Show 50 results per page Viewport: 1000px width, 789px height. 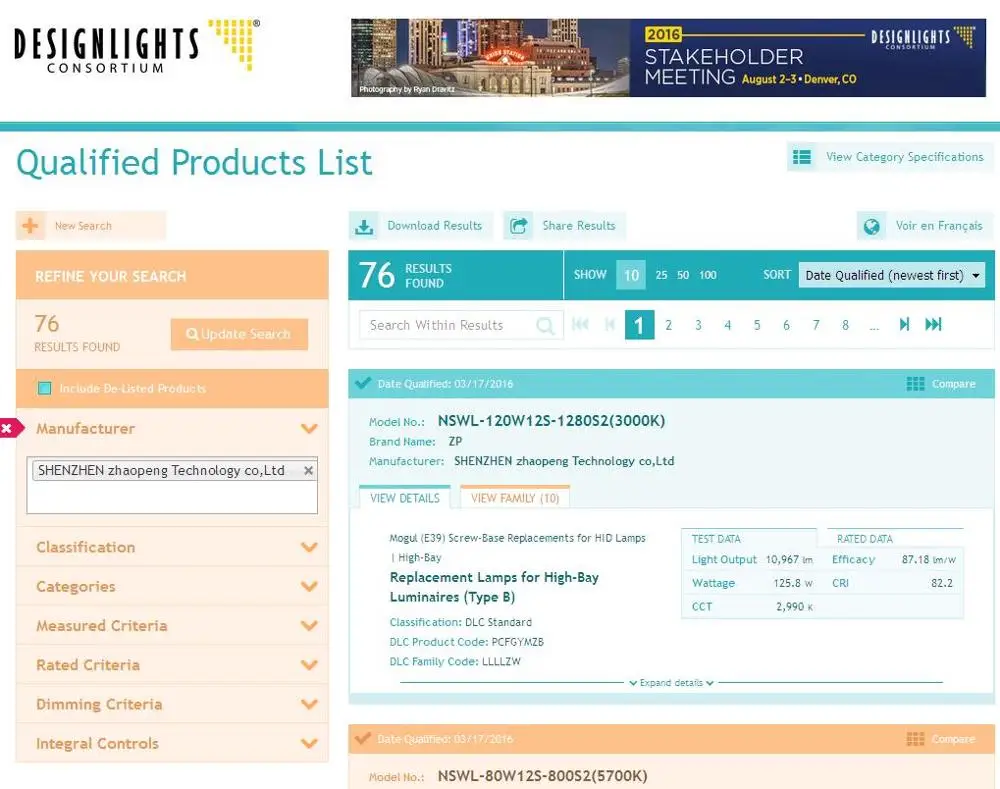tap(683, 275)
